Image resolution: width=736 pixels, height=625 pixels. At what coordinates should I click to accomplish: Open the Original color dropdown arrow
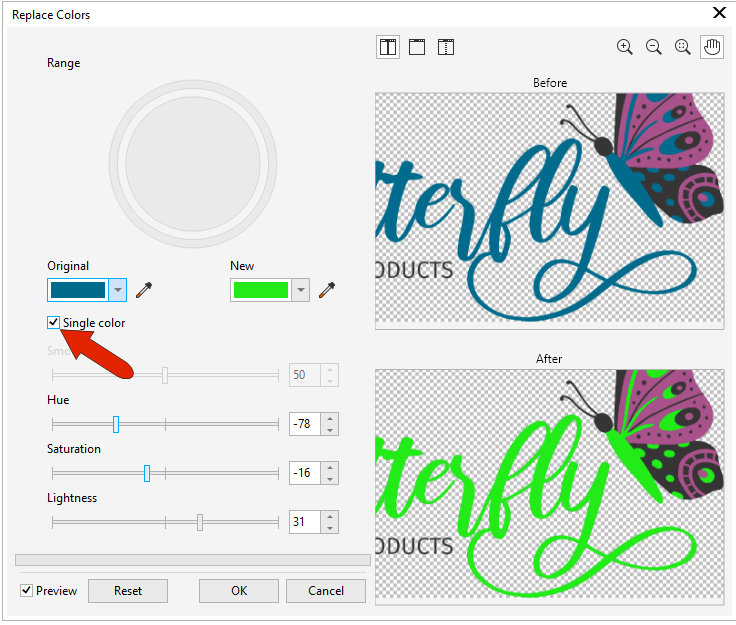117,290
